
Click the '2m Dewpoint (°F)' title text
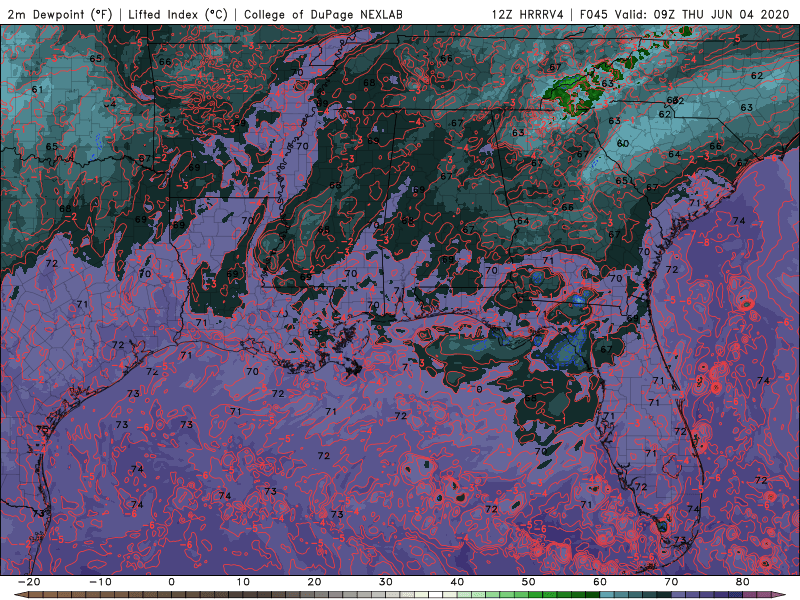[x=60, y=14]
